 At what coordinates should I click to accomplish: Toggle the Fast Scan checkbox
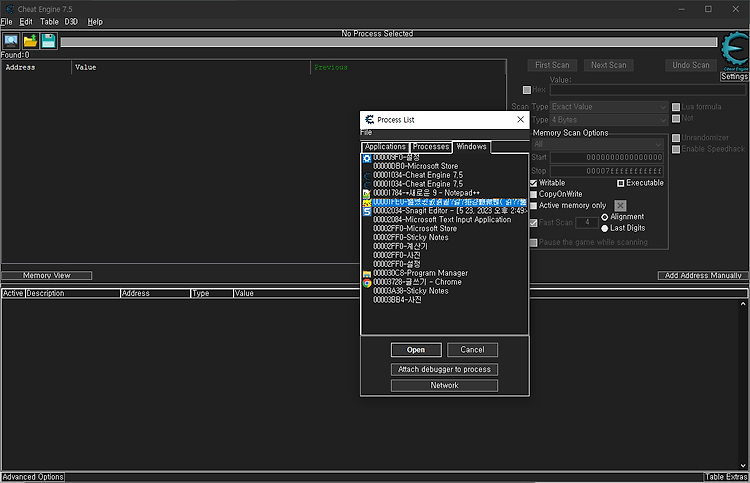pos(533,223)
